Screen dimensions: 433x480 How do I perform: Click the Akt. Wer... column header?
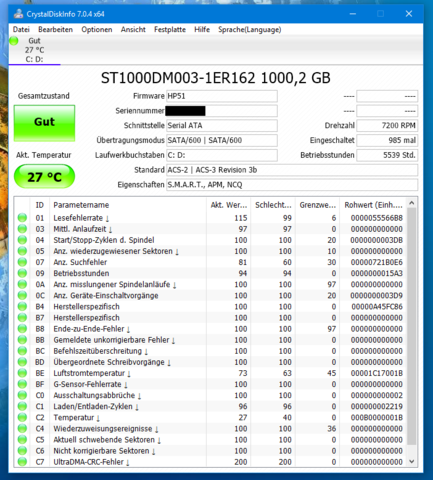(229, 205)
